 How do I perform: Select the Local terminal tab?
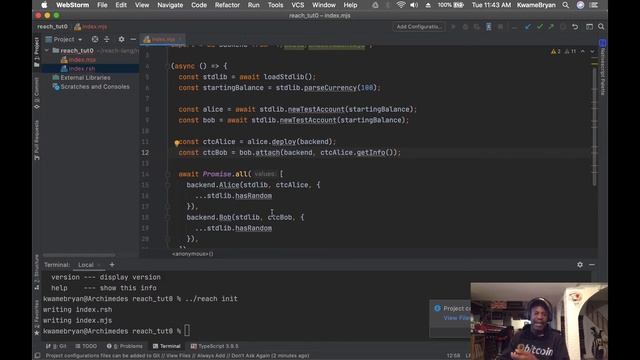[x=86, y=265]
